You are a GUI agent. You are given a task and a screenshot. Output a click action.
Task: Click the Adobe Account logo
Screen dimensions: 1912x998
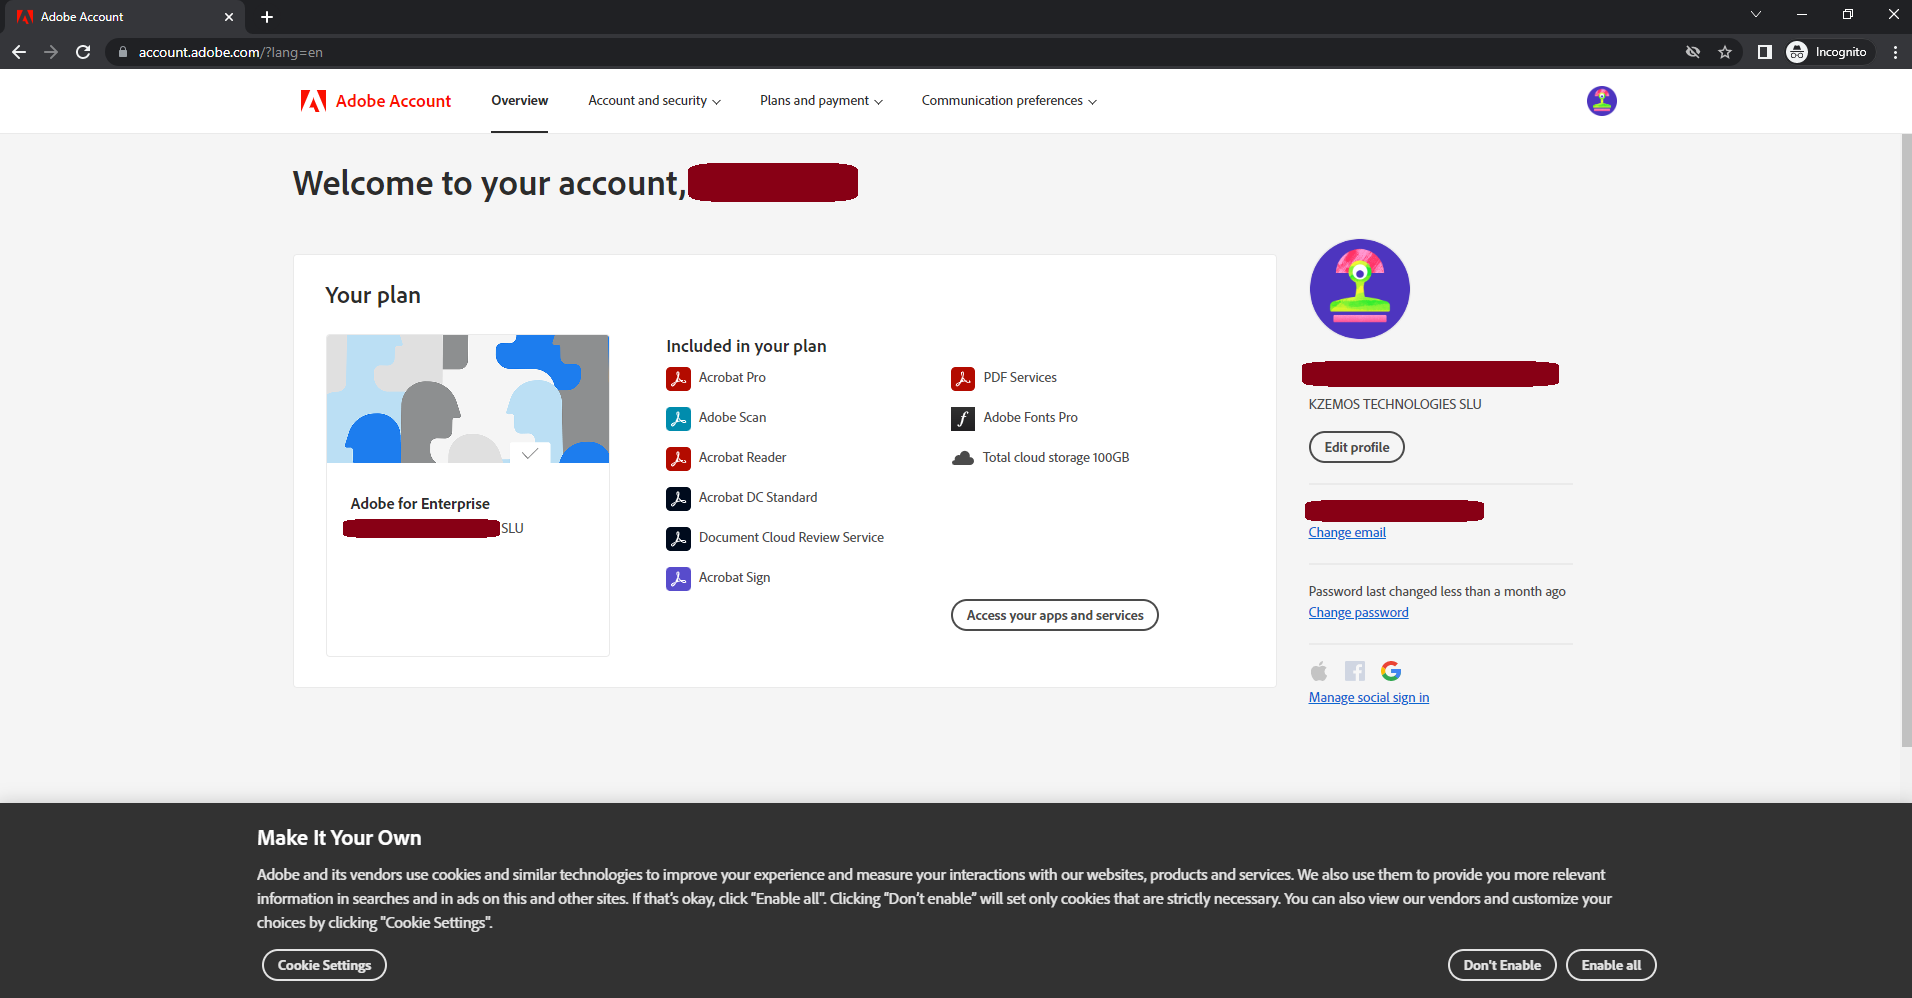pyautogui.click(x=372, y=100)
